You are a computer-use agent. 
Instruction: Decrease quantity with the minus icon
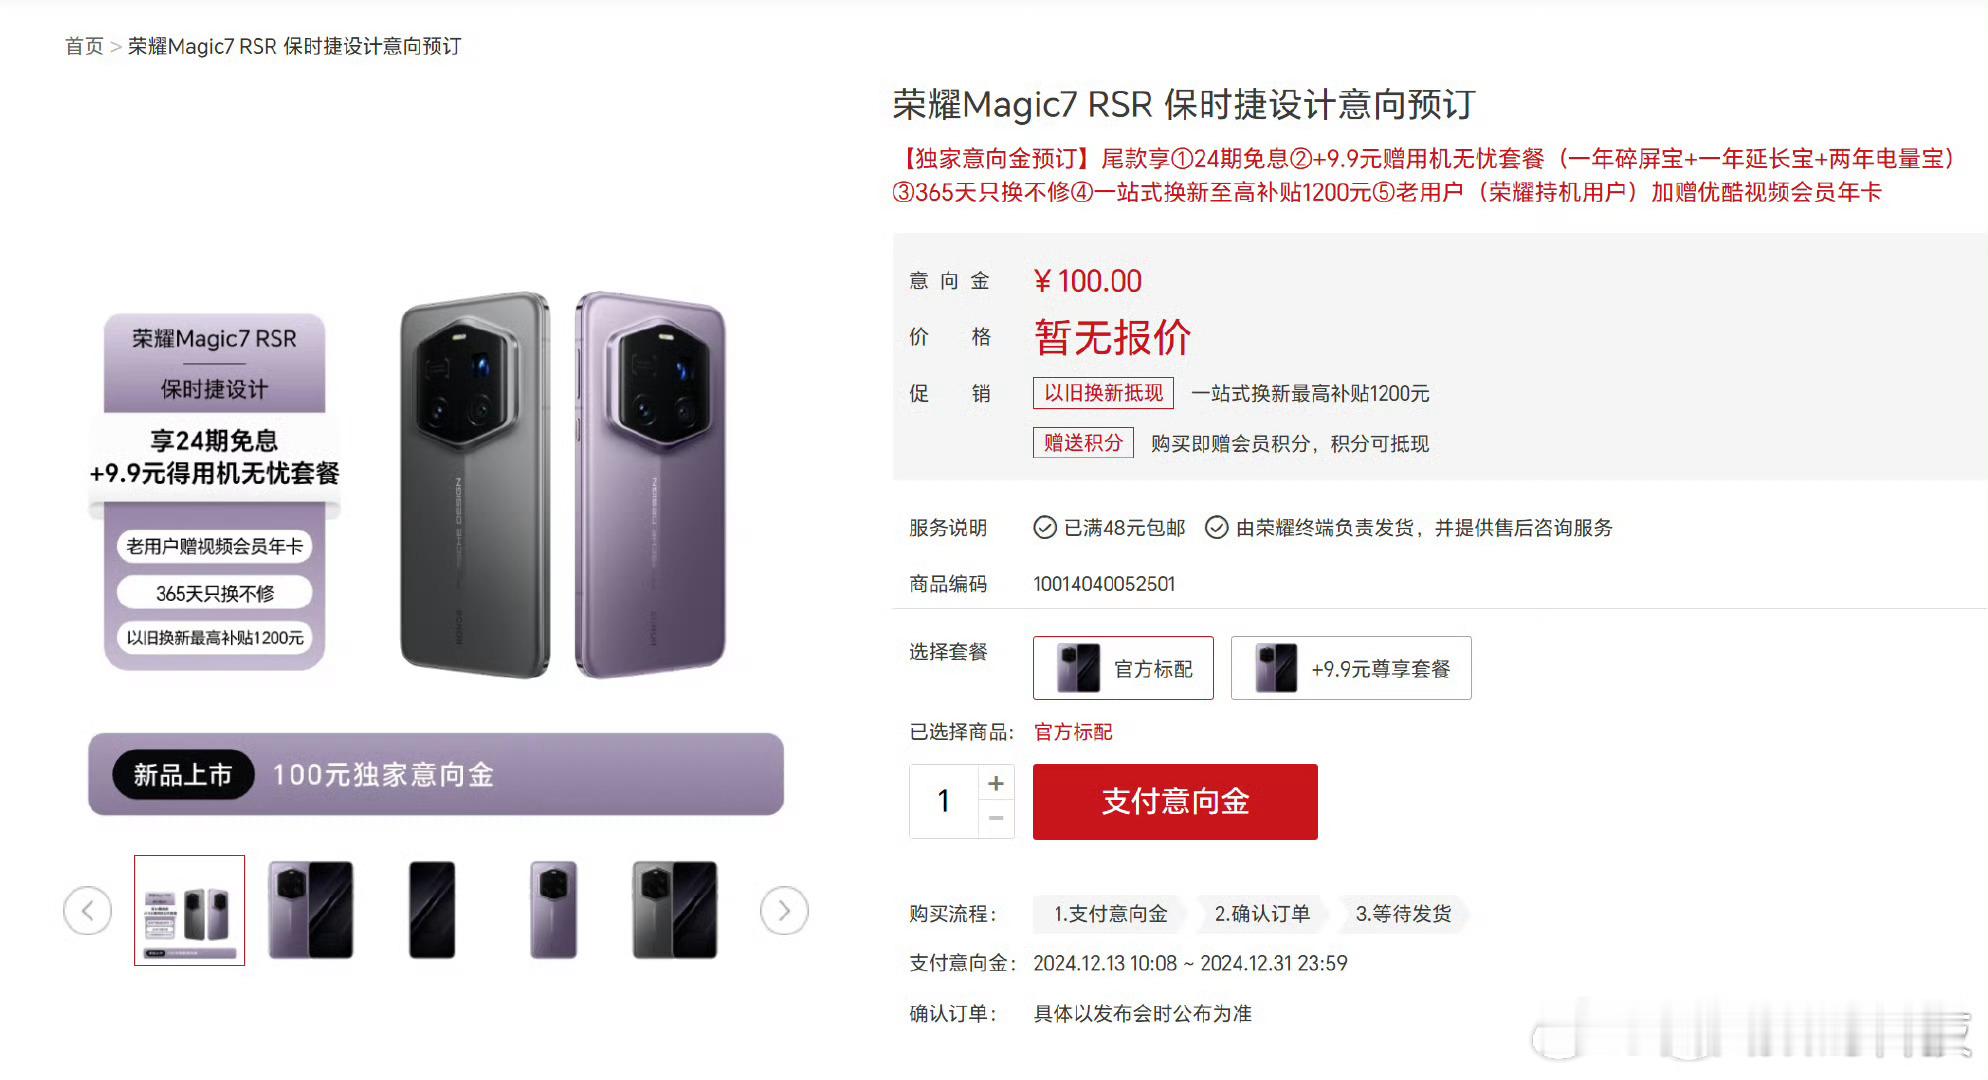[996, 819]
